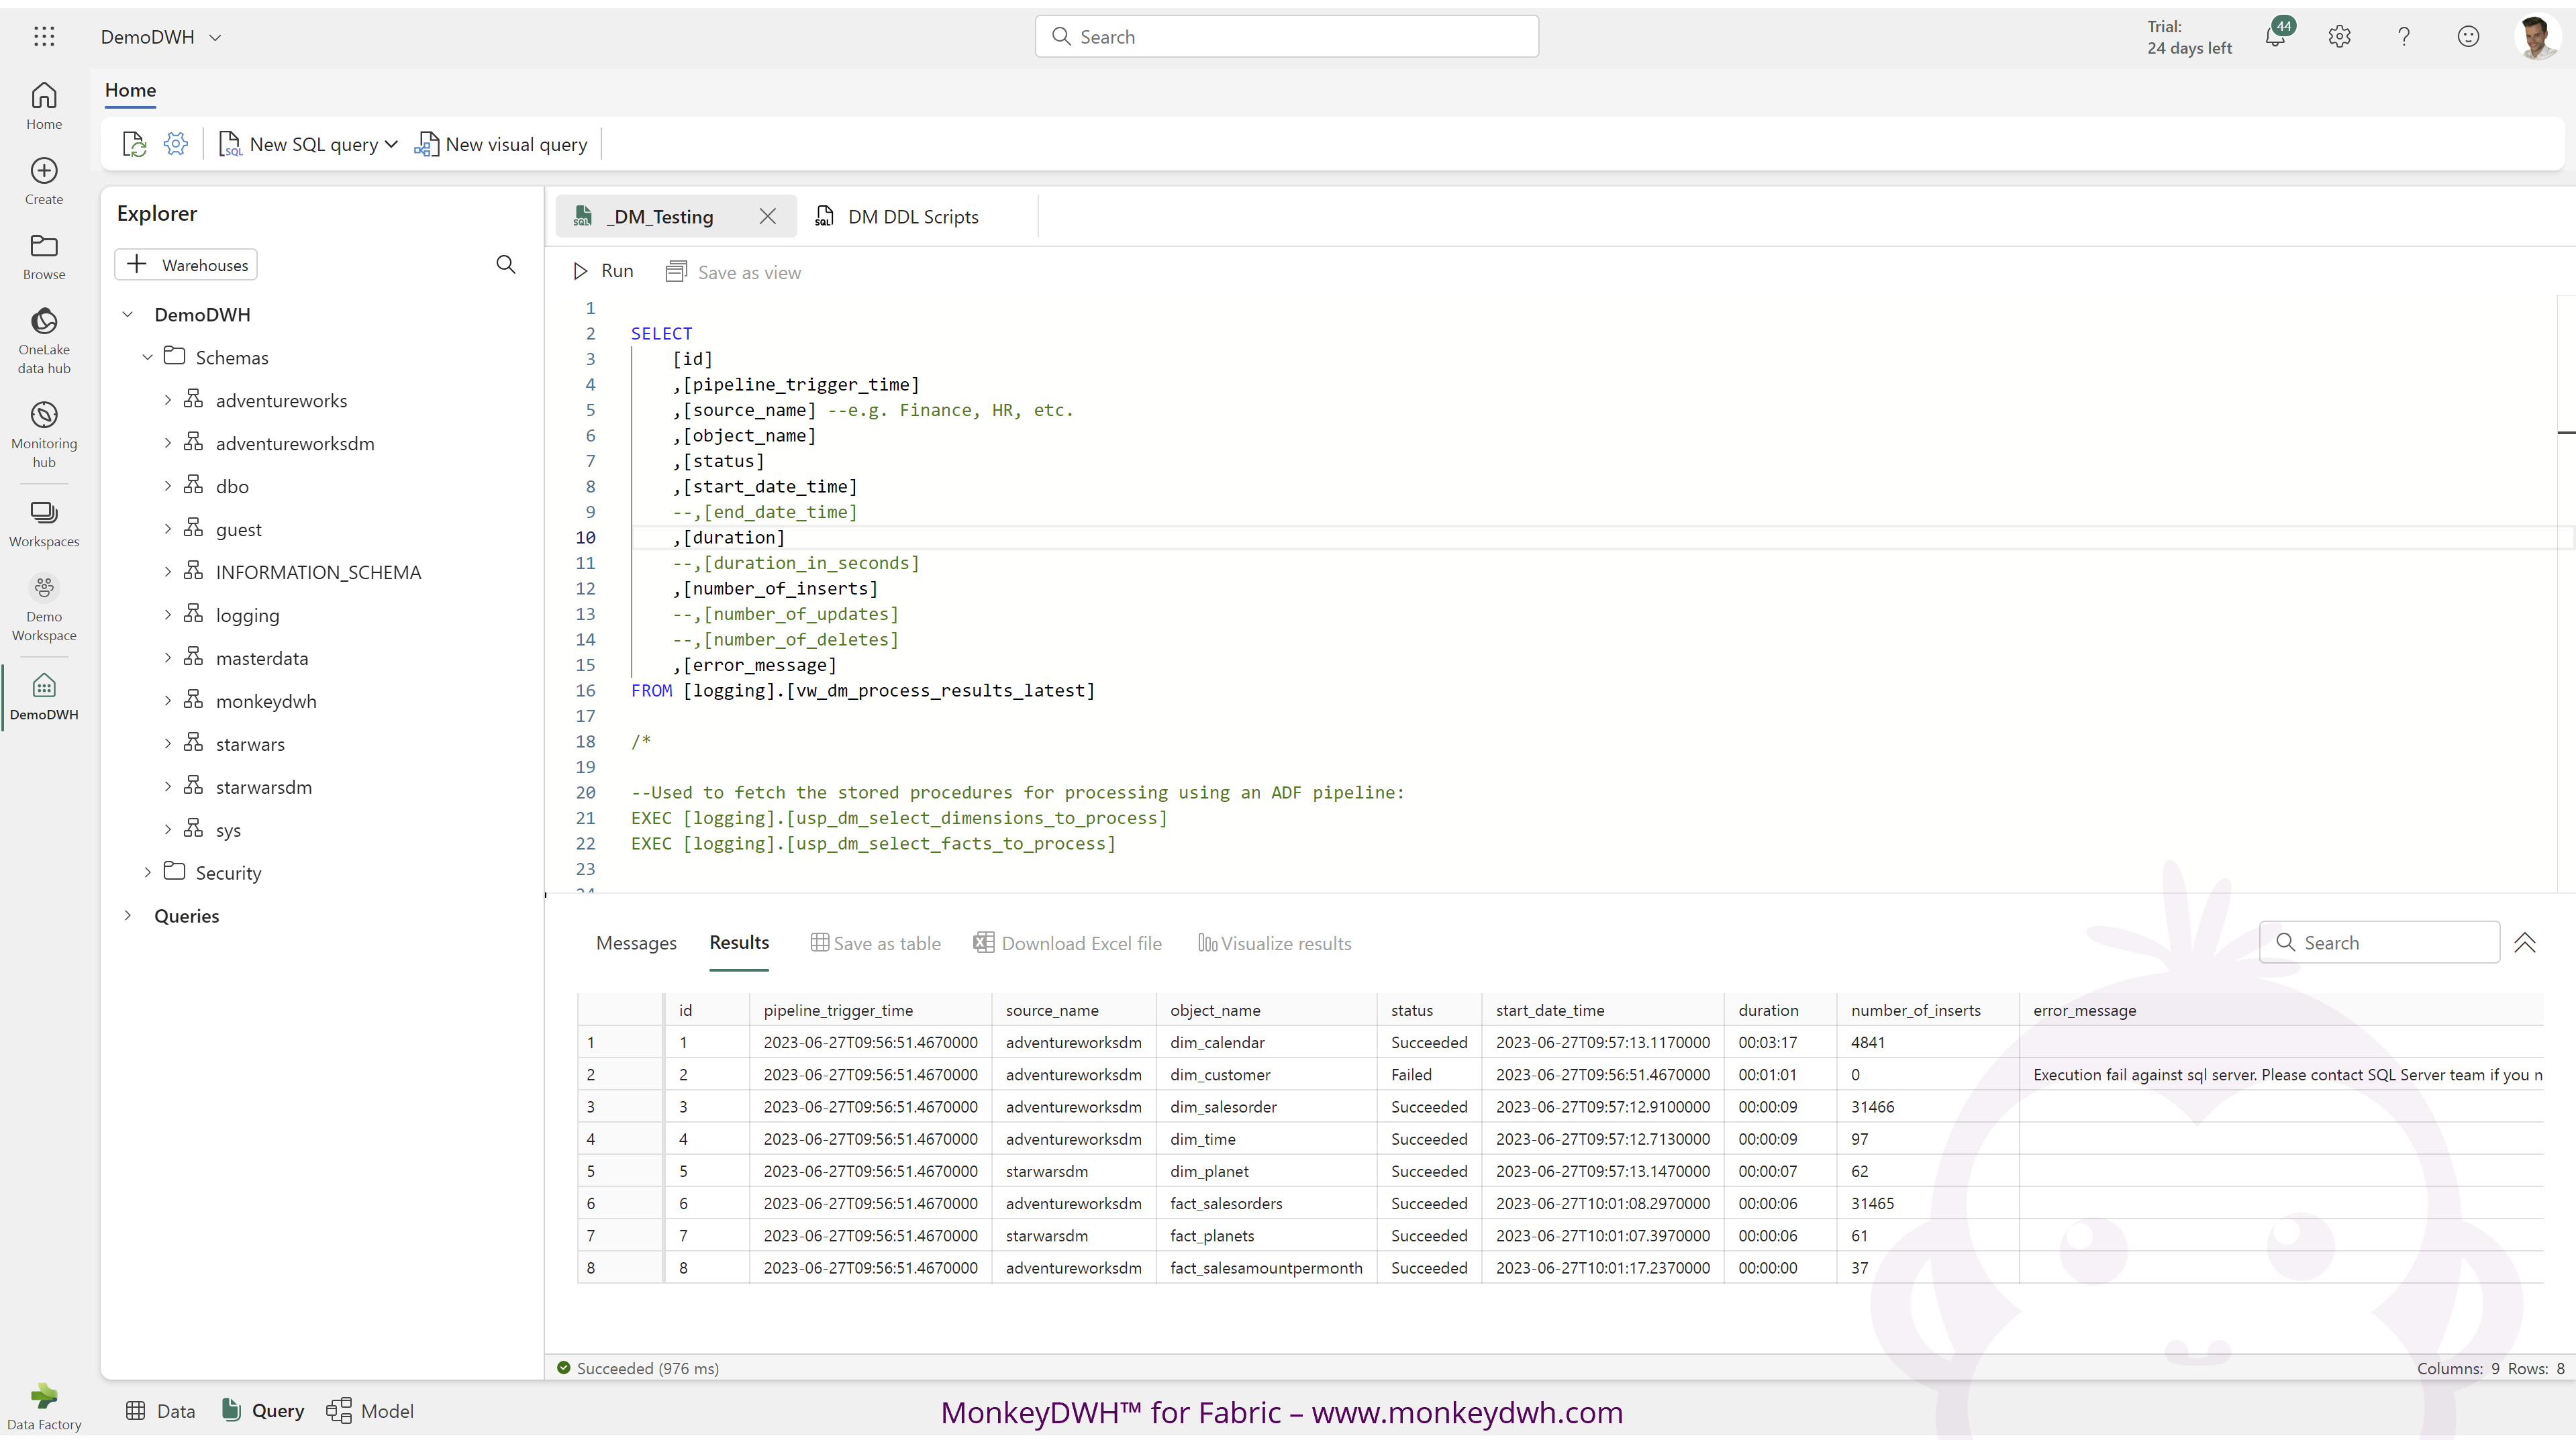Open the New SQL query dropdown

pos(391,145)
